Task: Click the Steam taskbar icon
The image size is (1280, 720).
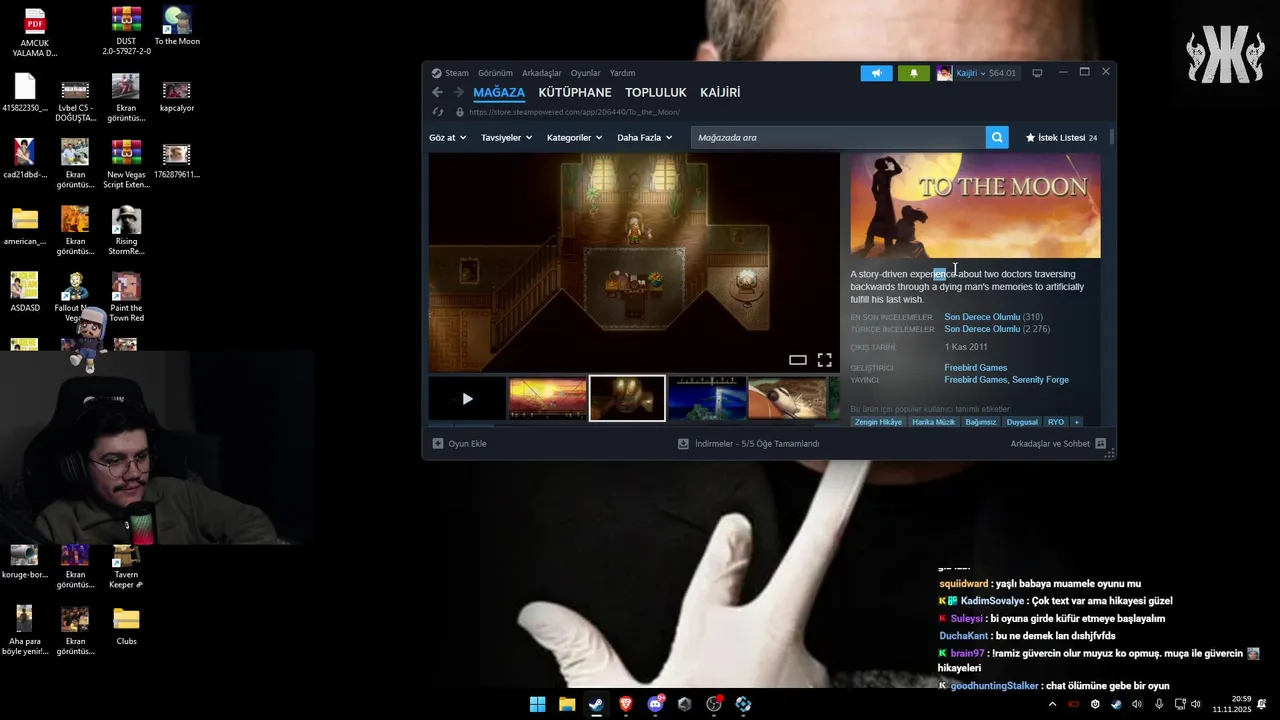Action: (596, 704)
